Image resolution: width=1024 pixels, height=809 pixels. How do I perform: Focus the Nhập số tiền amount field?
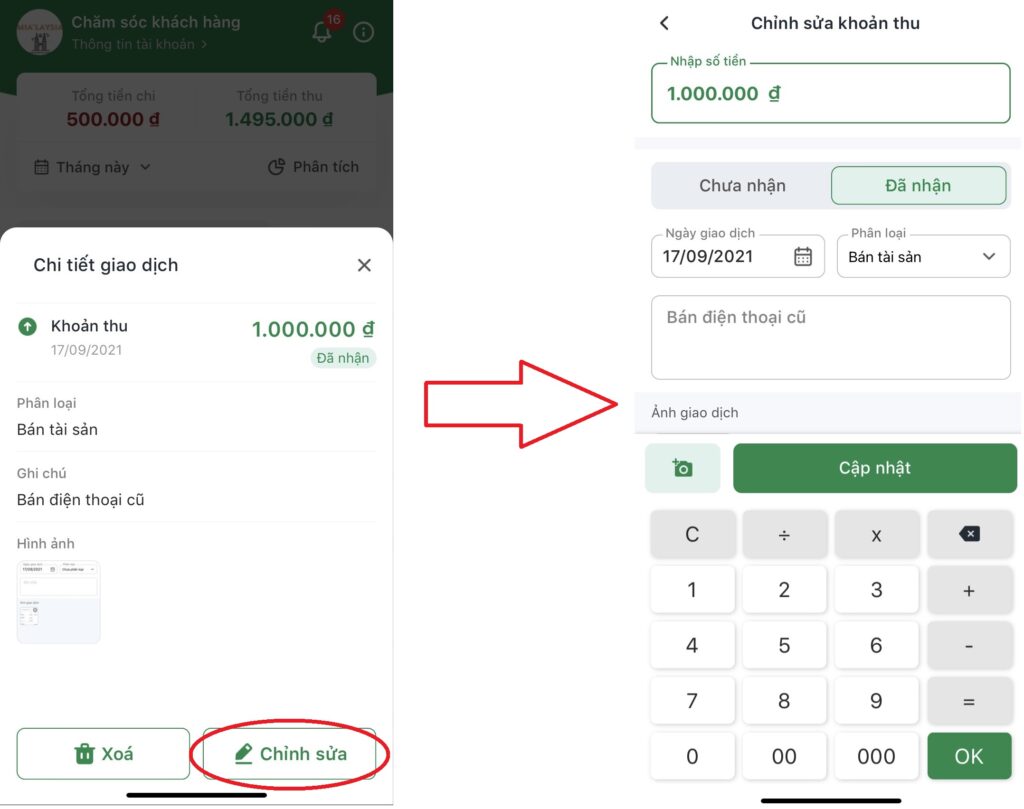click(831, 93)
